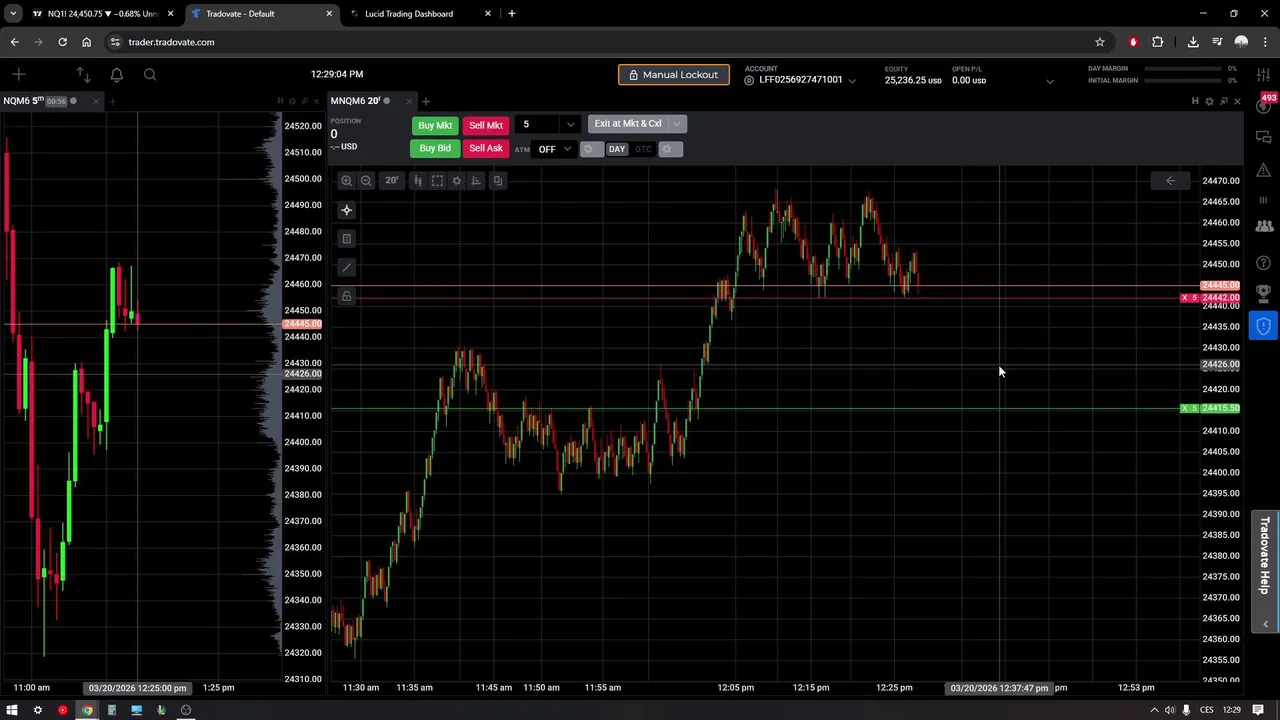Cancel the green 24415.50 order via X
Image resolution: width=1280 pixels, height=720 pixels.
1185,408
